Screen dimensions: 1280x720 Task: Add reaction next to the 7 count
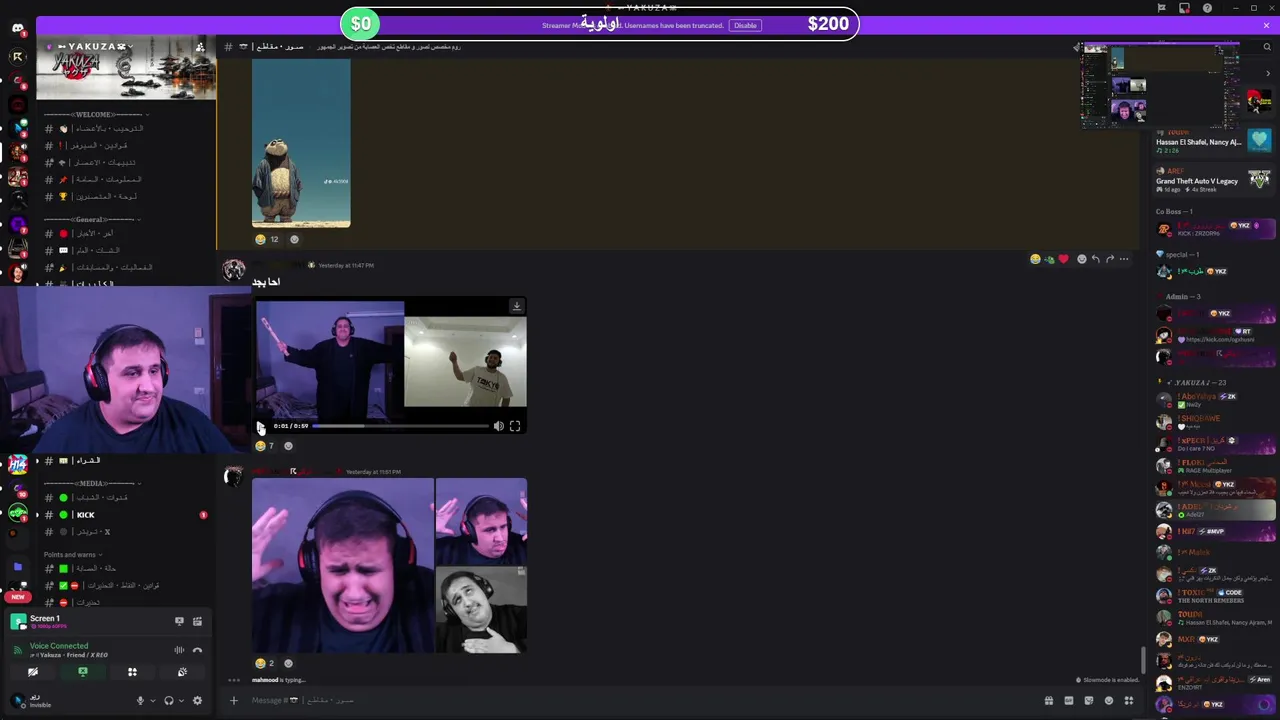289,446
